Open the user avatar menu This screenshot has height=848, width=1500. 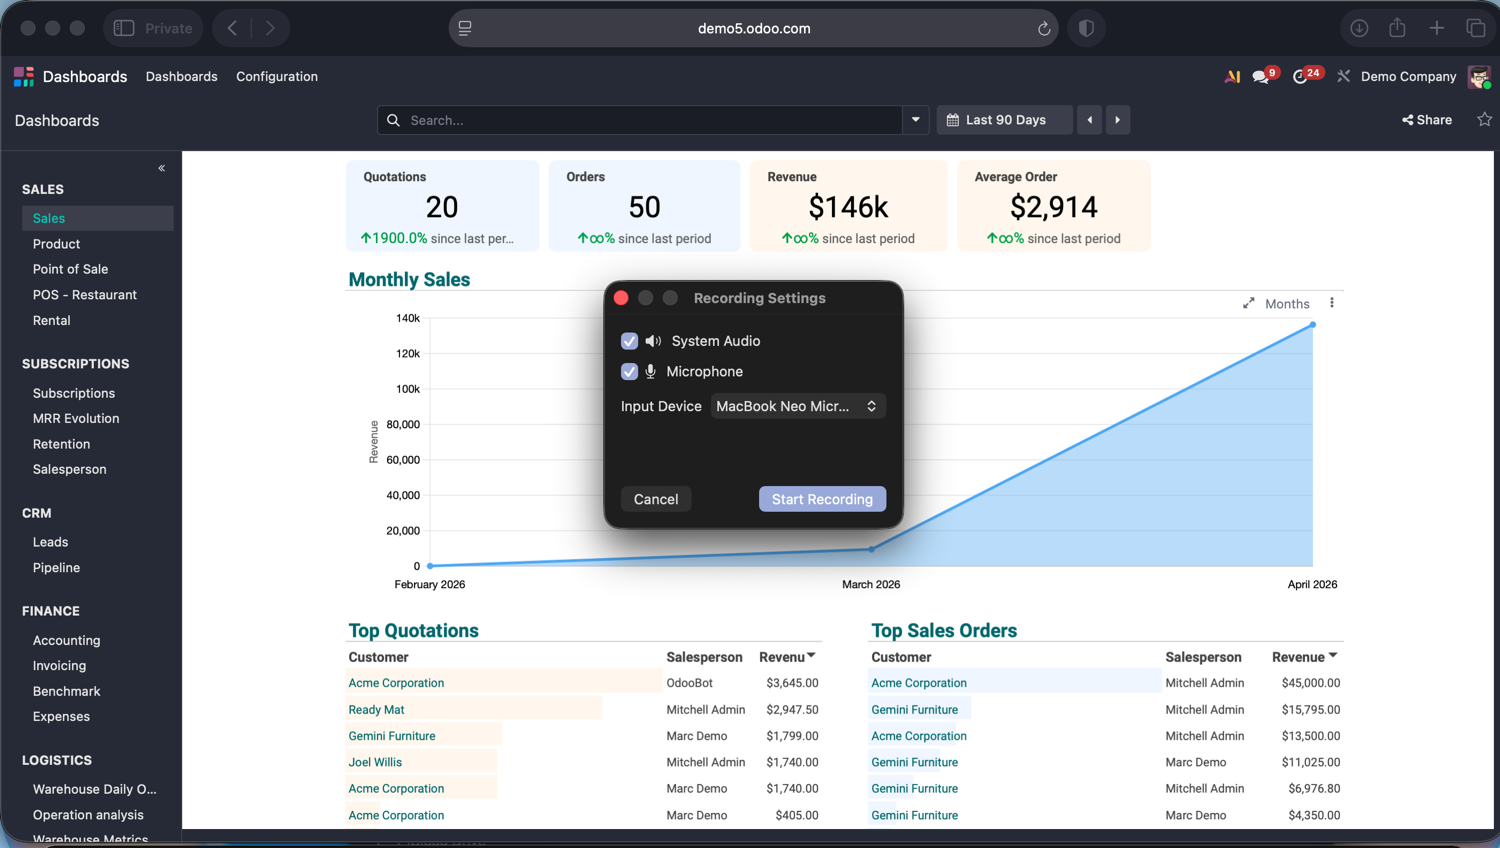1479,76
